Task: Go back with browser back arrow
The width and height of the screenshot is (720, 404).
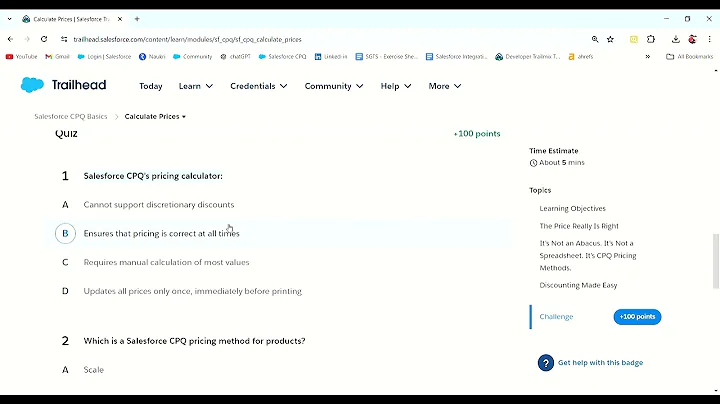Action: 11,39
